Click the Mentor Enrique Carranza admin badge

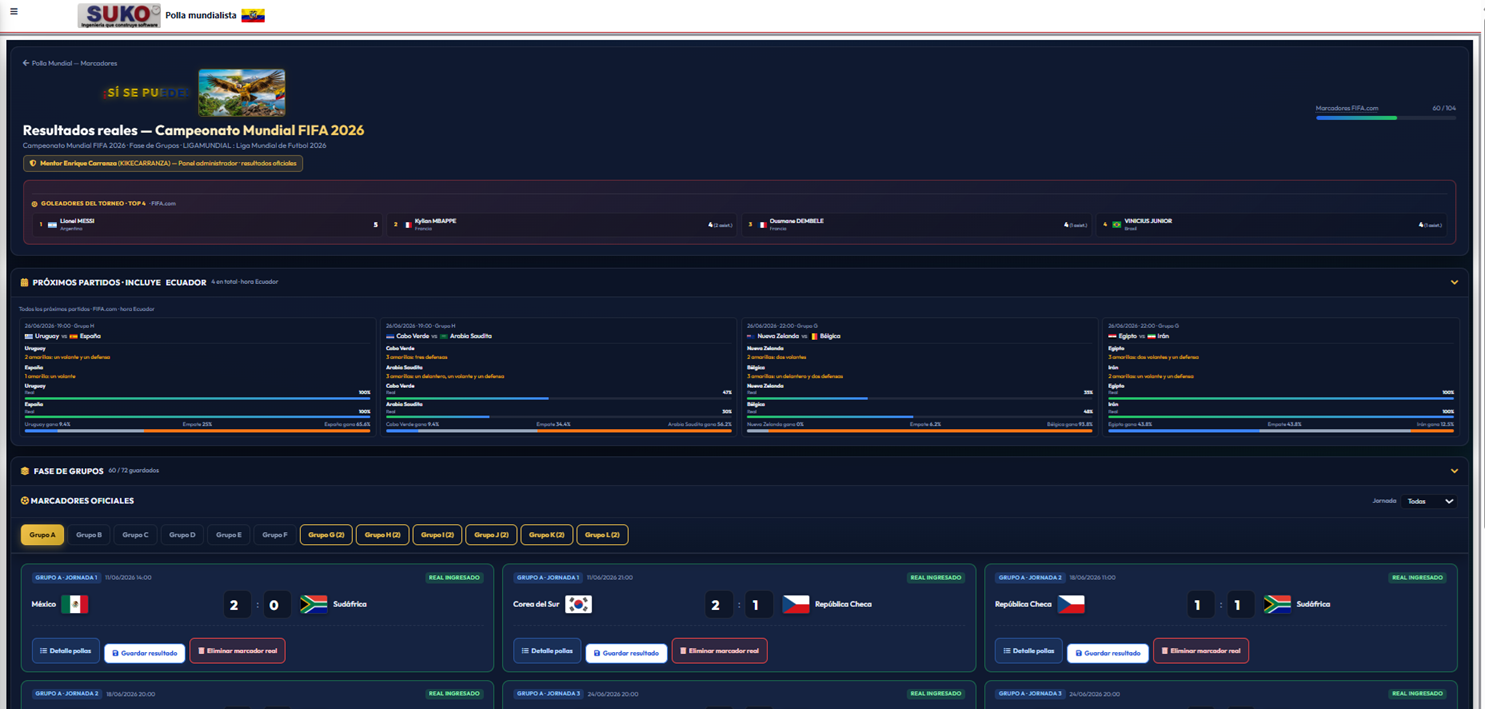(163, 163)
